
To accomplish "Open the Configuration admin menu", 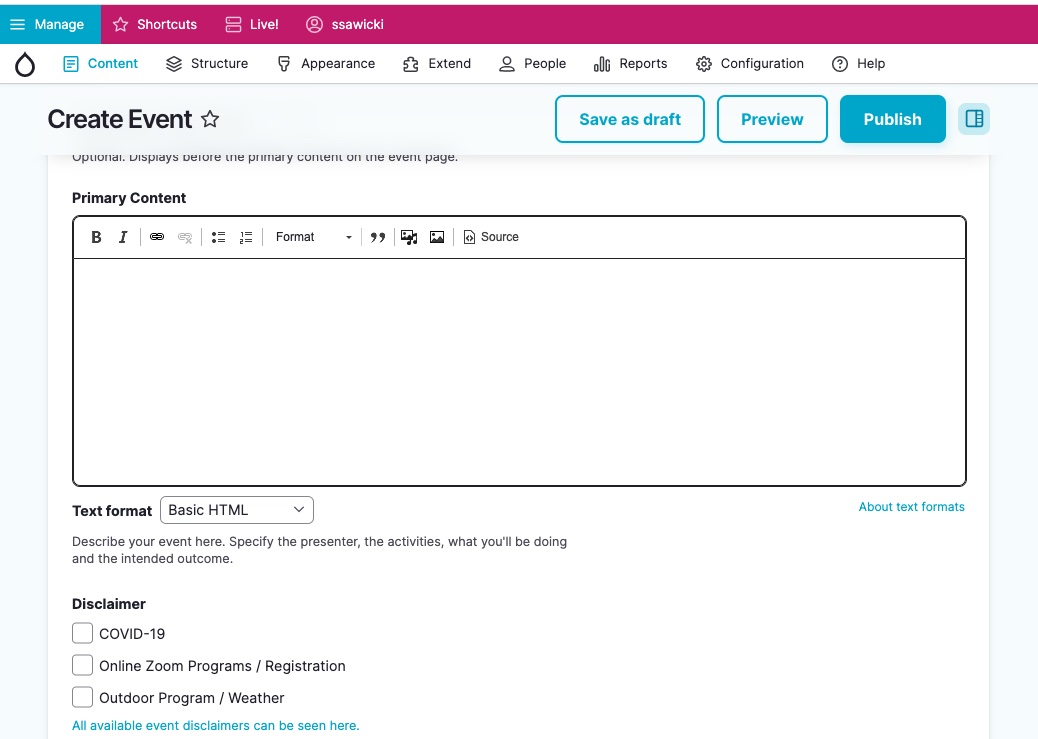I will click(x=750, y=64).
